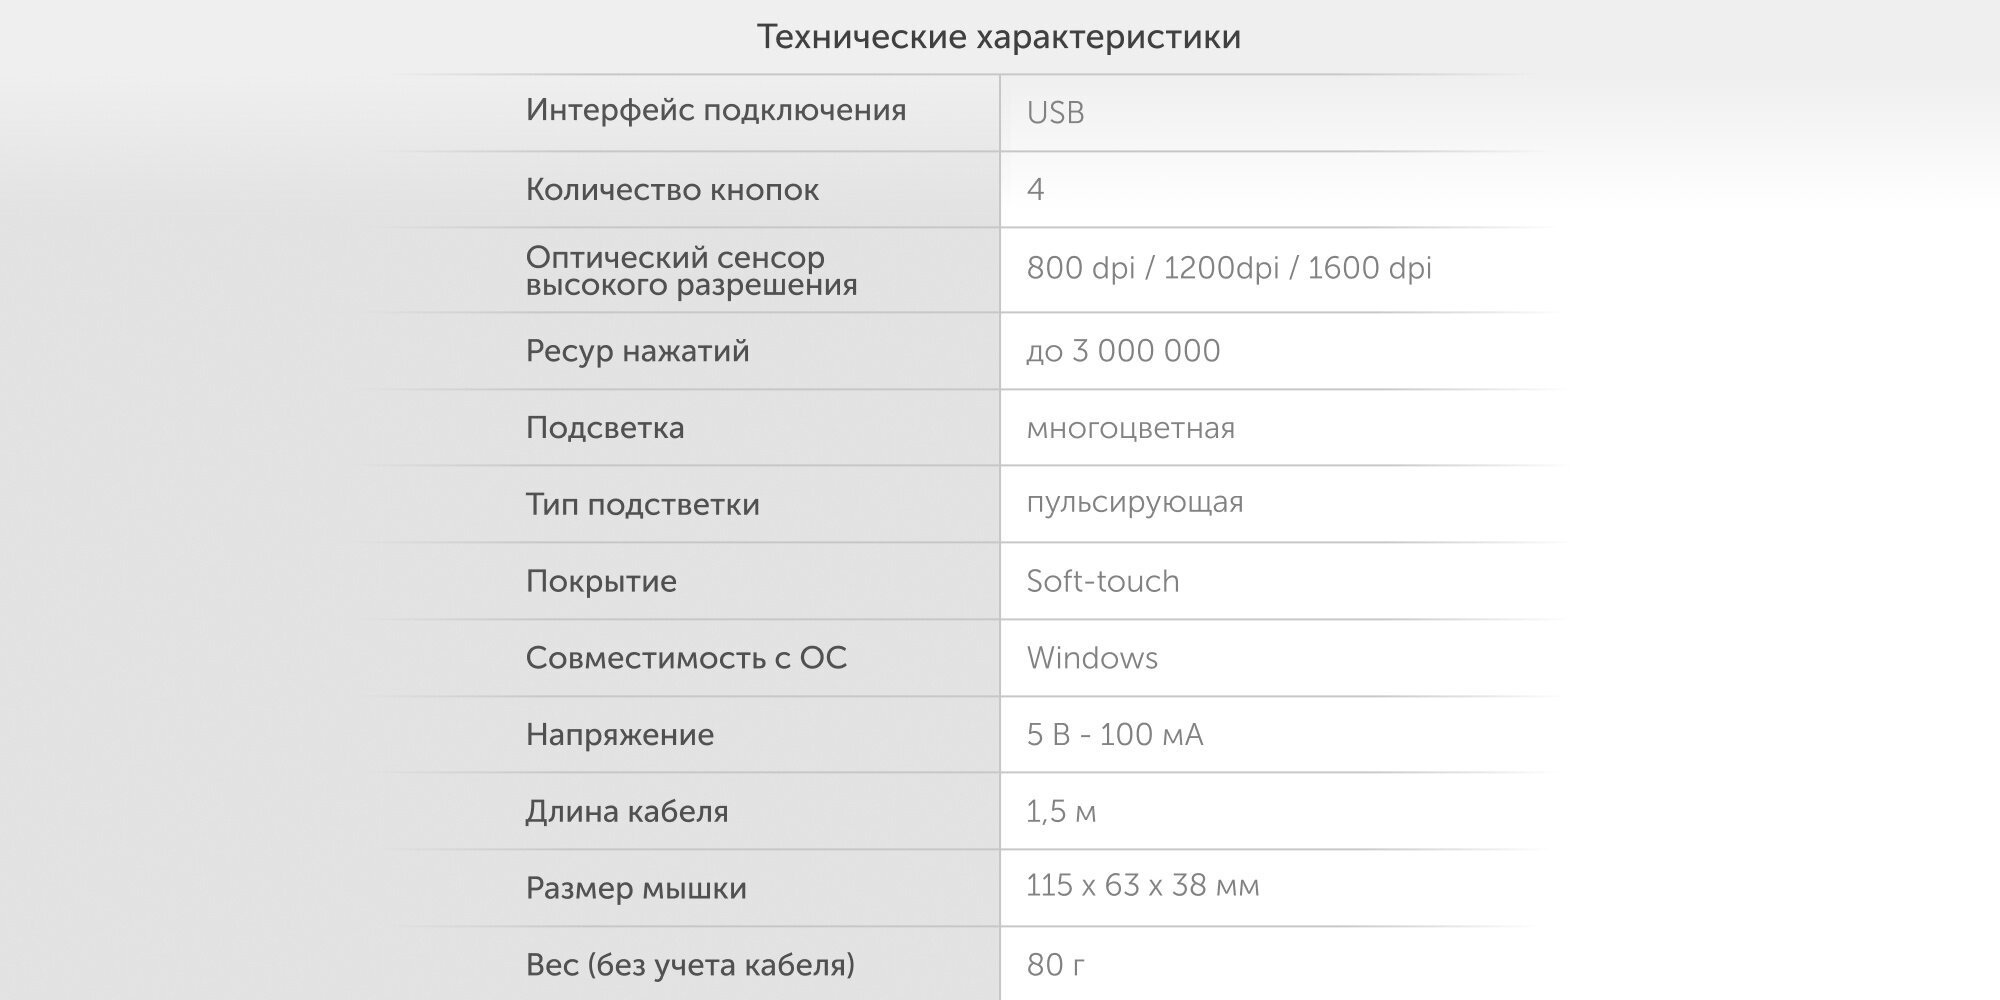2000x1000 pixels.
Task: Select the 'Soft-touch' value
Action: (1102, 581)
